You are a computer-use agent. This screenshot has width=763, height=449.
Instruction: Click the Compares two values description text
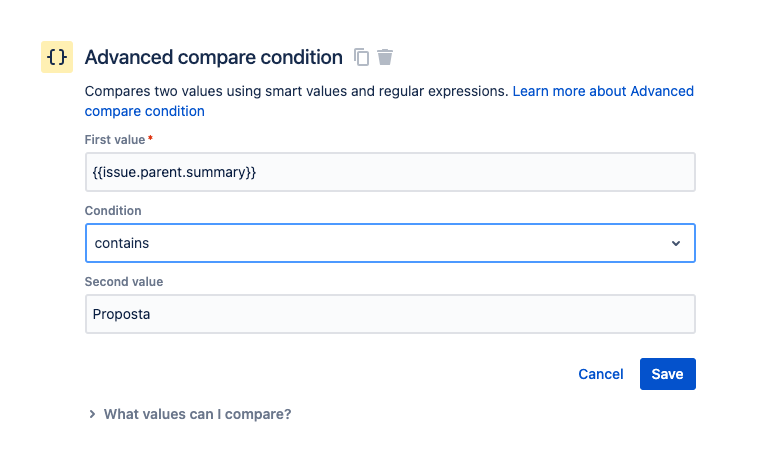(296, 91)
